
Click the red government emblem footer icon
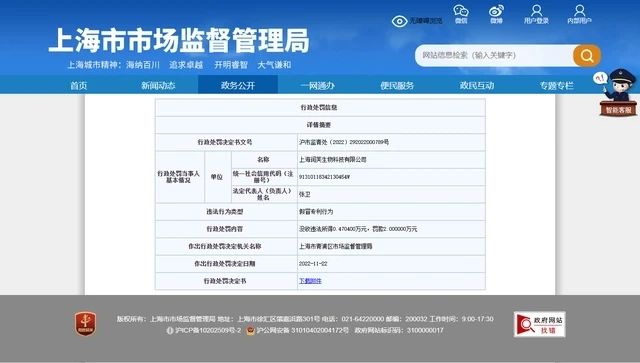coord(85,324)
